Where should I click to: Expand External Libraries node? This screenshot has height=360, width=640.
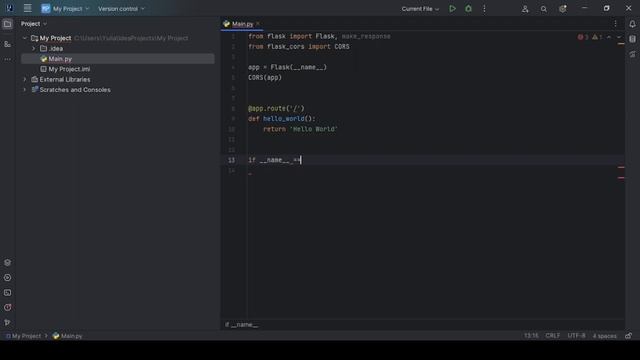24,79
